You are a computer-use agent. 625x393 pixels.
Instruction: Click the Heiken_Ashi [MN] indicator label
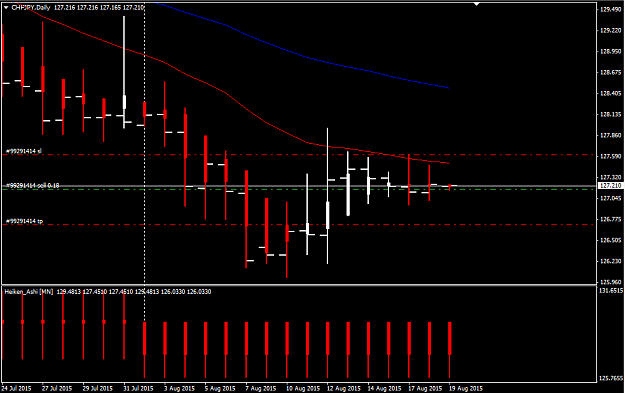[x=29, y=292]
